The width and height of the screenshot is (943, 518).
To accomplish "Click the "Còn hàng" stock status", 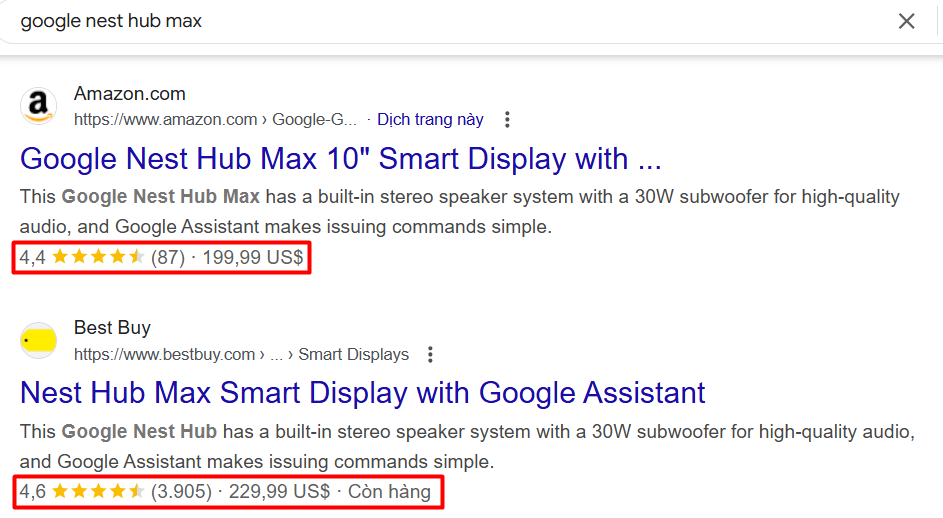I will (x=390, y=492).
